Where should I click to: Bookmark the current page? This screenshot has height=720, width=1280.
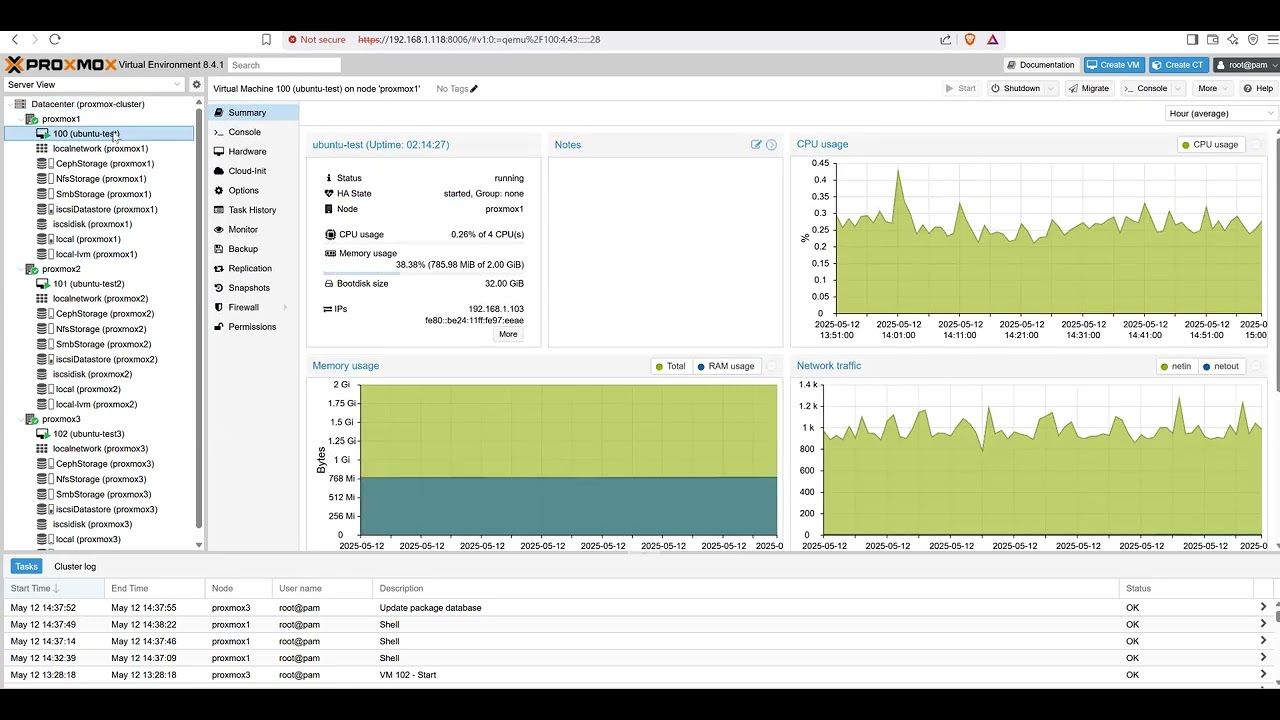pos(266,40)
